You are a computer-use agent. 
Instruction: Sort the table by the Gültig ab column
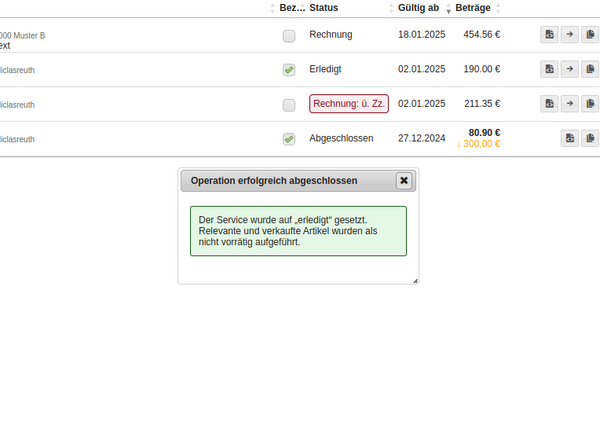(x=418, y=8)
